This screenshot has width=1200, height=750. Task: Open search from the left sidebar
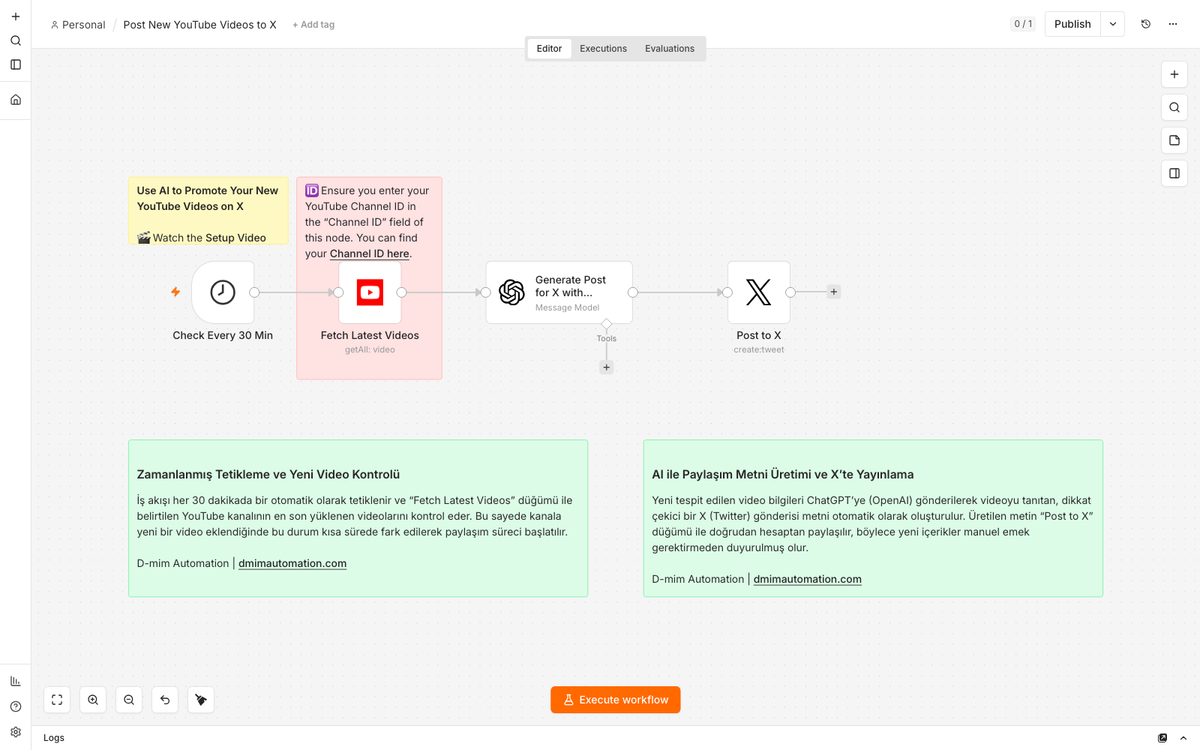(x=15, y=41)
